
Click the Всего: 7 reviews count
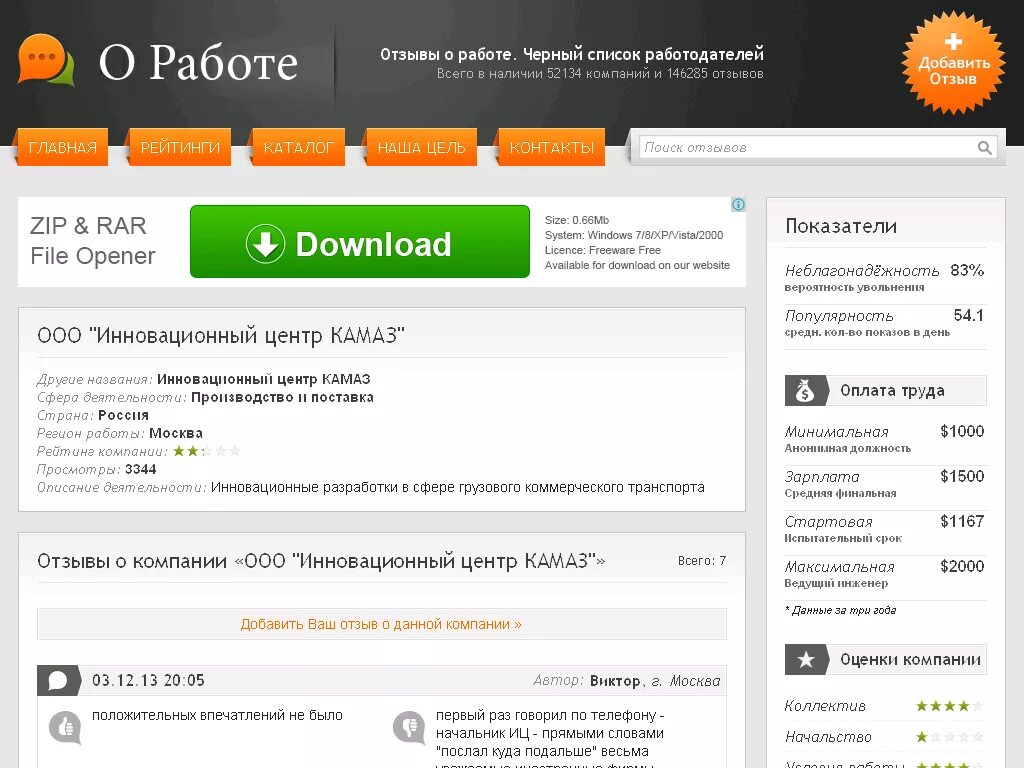tap(702, 560)
